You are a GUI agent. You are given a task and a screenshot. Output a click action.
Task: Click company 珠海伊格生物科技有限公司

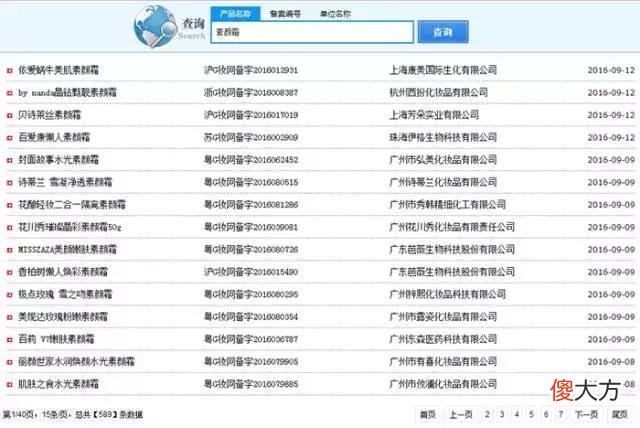pos(443,137)
